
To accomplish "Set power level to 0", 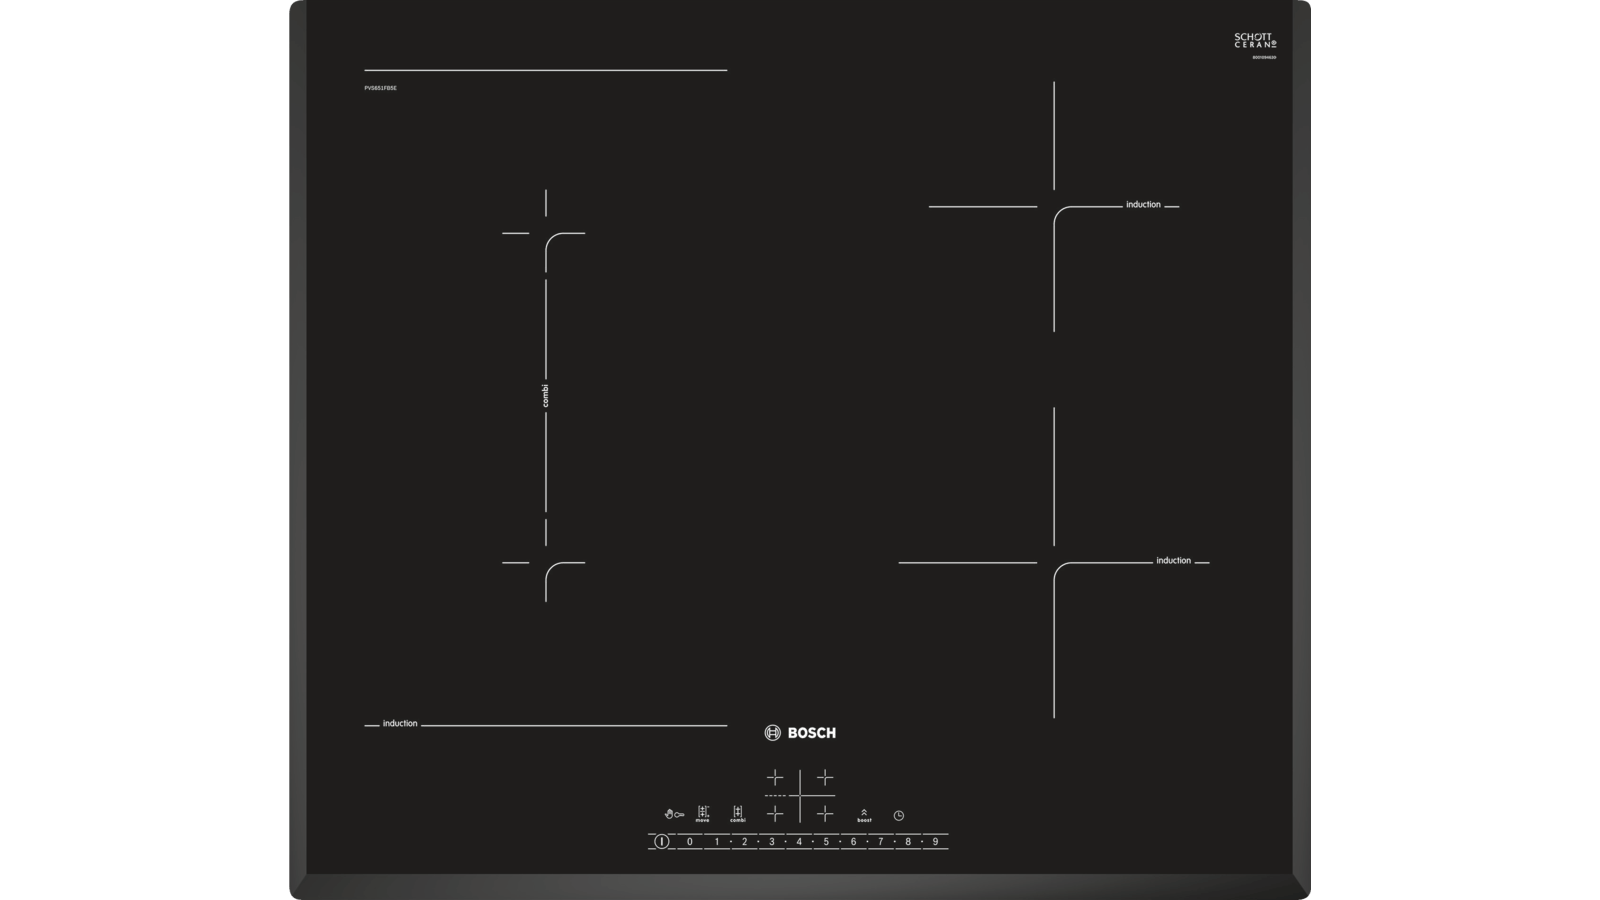I will [x=689, y=842].
